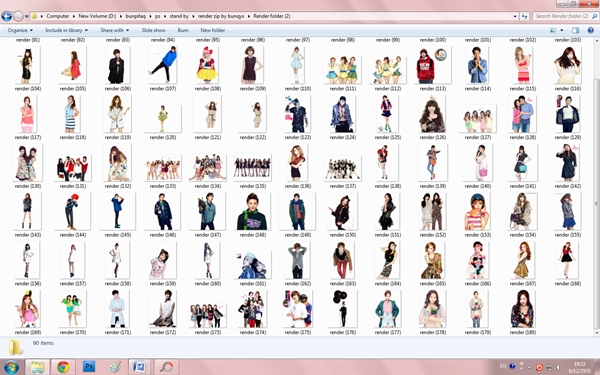Select the render (180) thumbnail
Image resolution: width=600 pixels, height=375 pixels.
pos(523,308)
